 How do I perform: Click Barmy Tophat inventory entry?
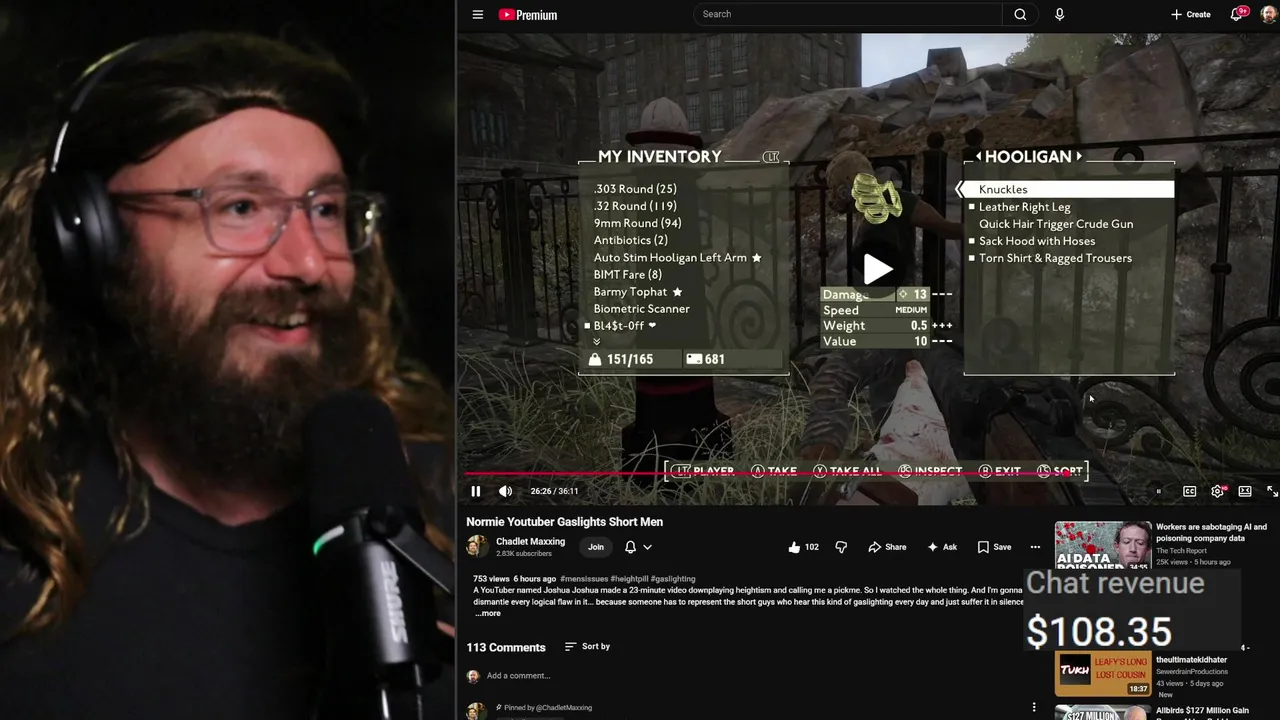637,292
